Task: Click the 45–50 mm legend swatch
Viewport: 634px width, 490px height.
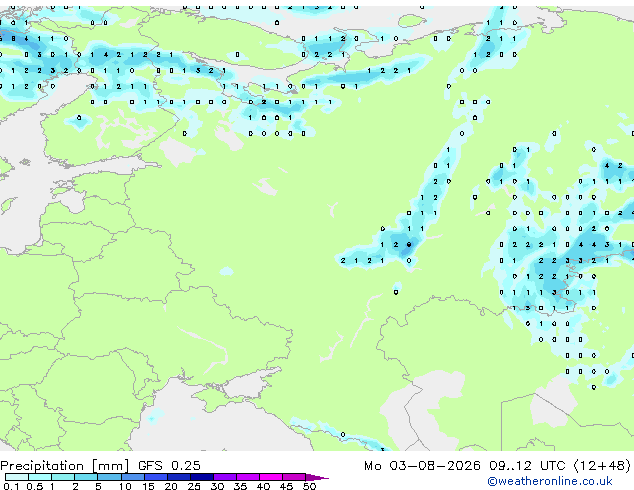Action: click(x=294, y=477)
